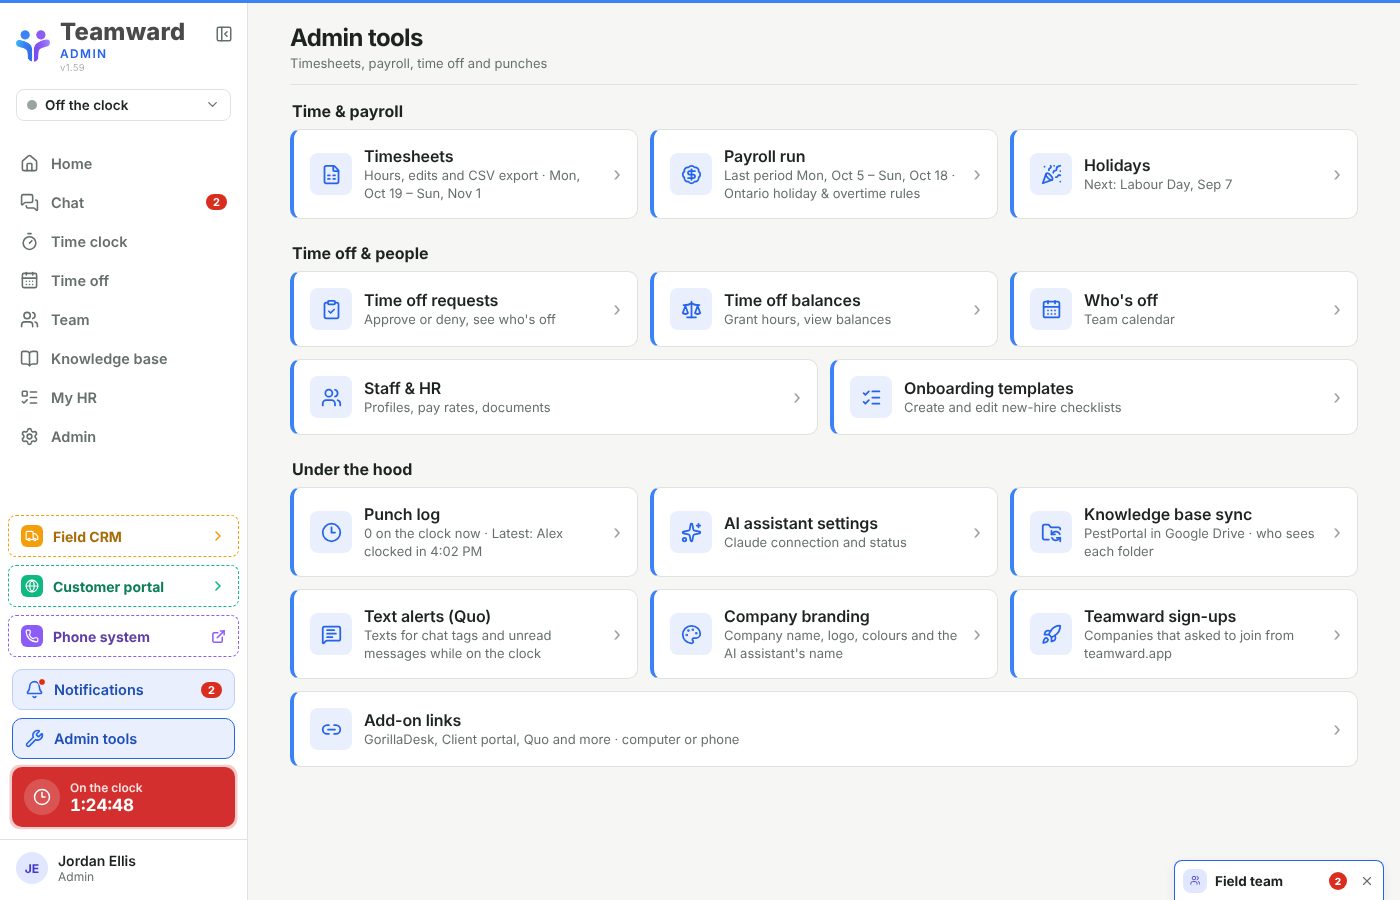Expand the Field CRM chevron
This screenshot has height=900, width=1400.
[x=218, y=536]
